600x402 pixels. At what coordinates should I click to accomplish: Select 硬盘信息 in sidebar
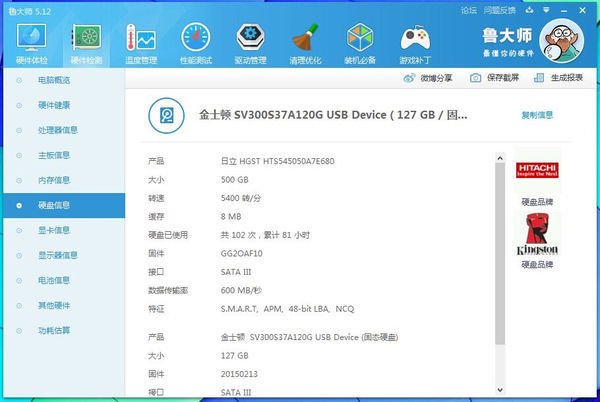64,205
